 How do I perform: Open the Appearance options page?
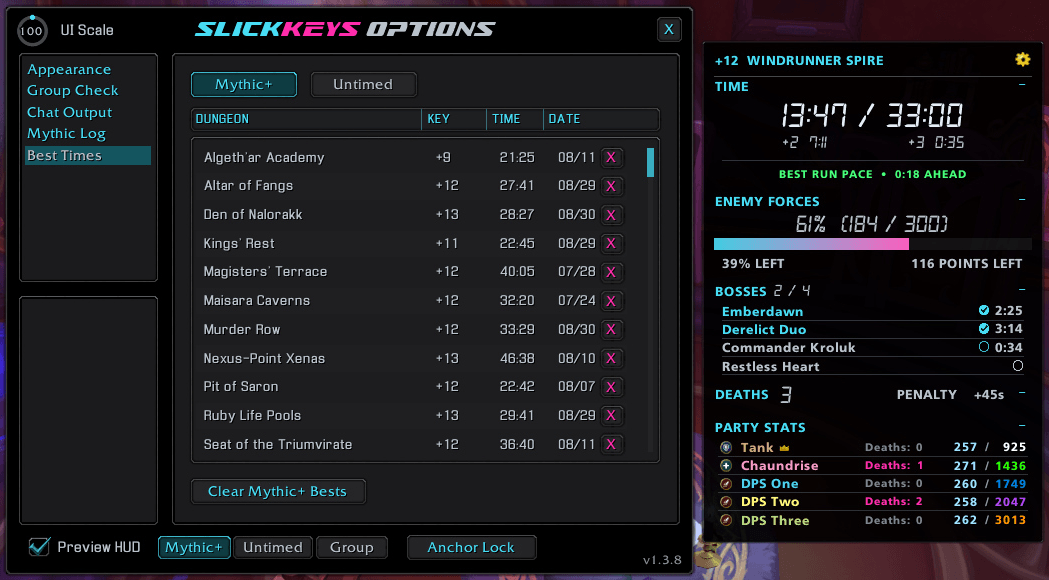[69, 70]
